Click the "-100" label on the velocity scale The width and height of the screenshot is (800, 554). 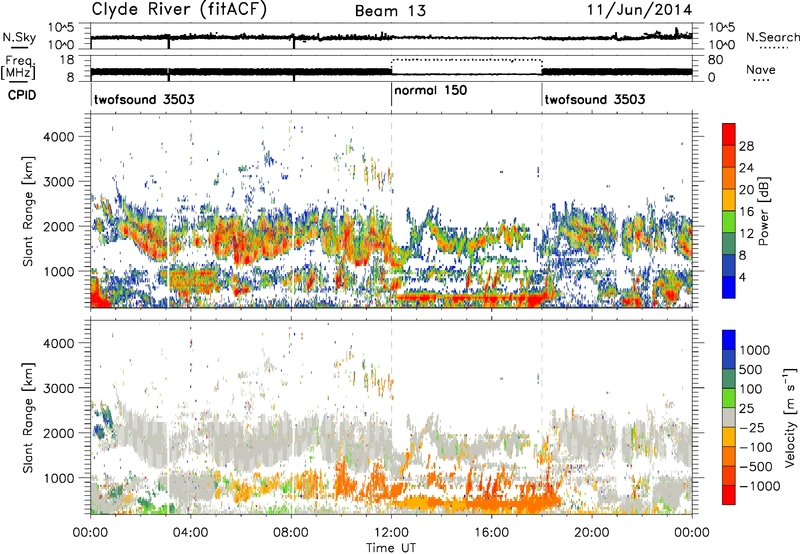[x=757, y=447]
